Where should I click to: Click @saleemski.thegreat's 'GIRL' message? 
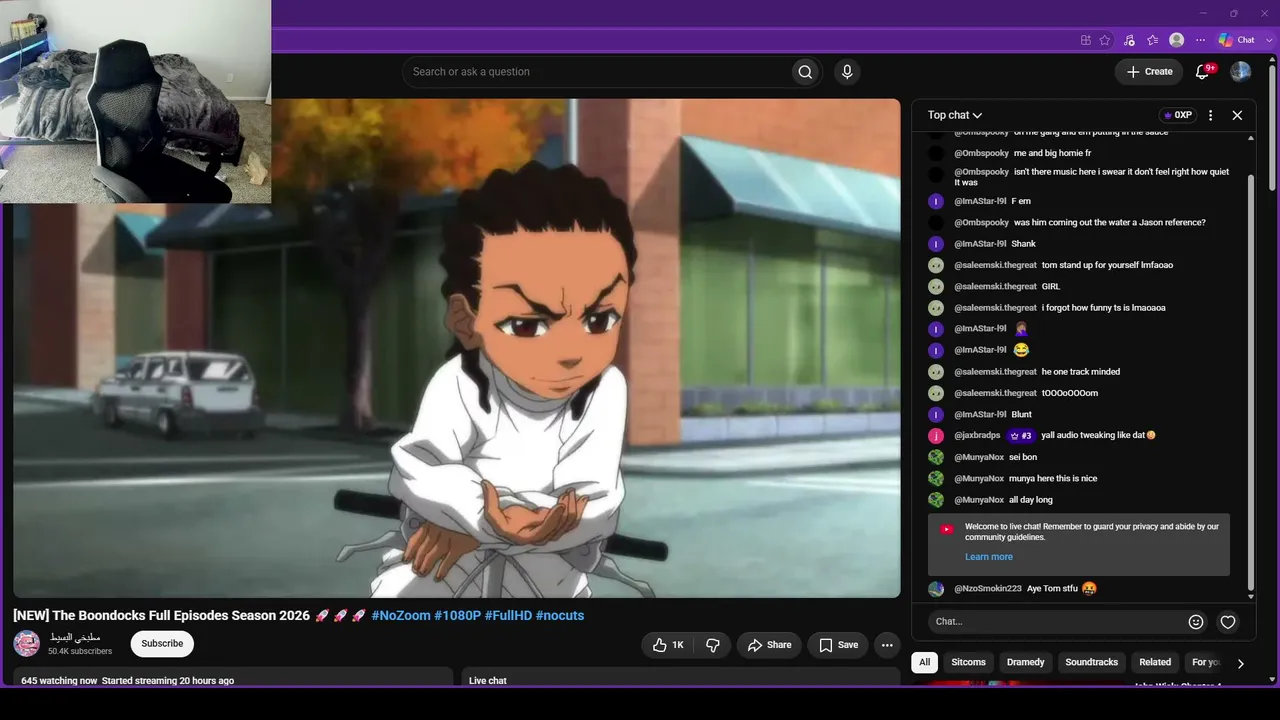(1051, 287)
